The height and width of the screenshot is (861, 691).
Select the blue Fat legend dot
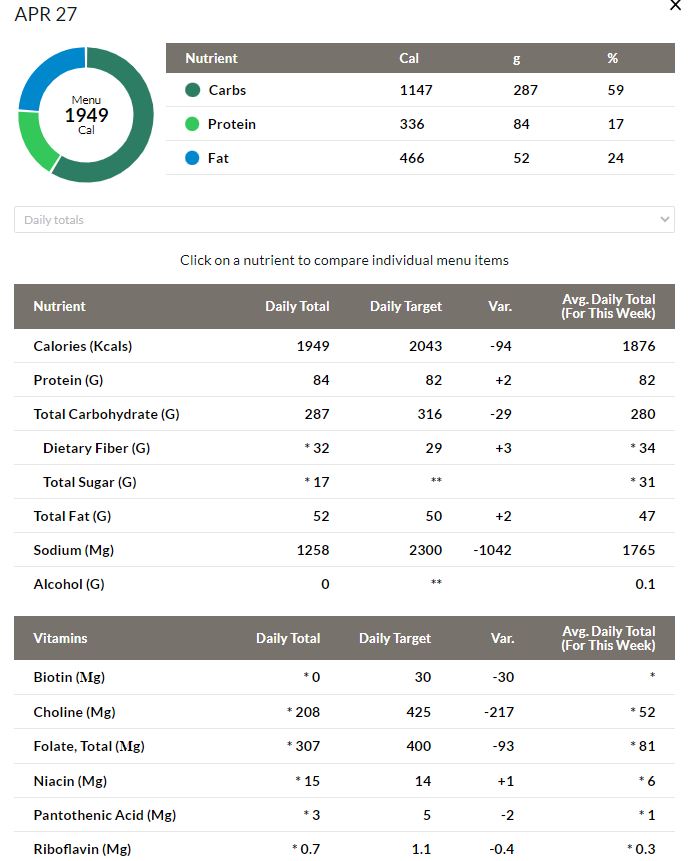[192, 158]
